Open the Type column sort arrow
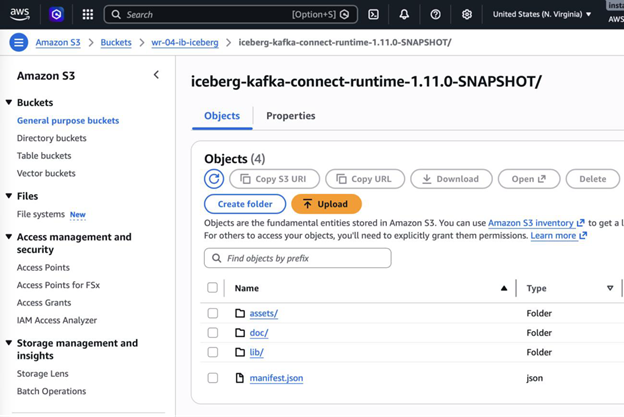The width and height of the screenshot is (624, 417). pyautogui.click(x=610, y=288)
